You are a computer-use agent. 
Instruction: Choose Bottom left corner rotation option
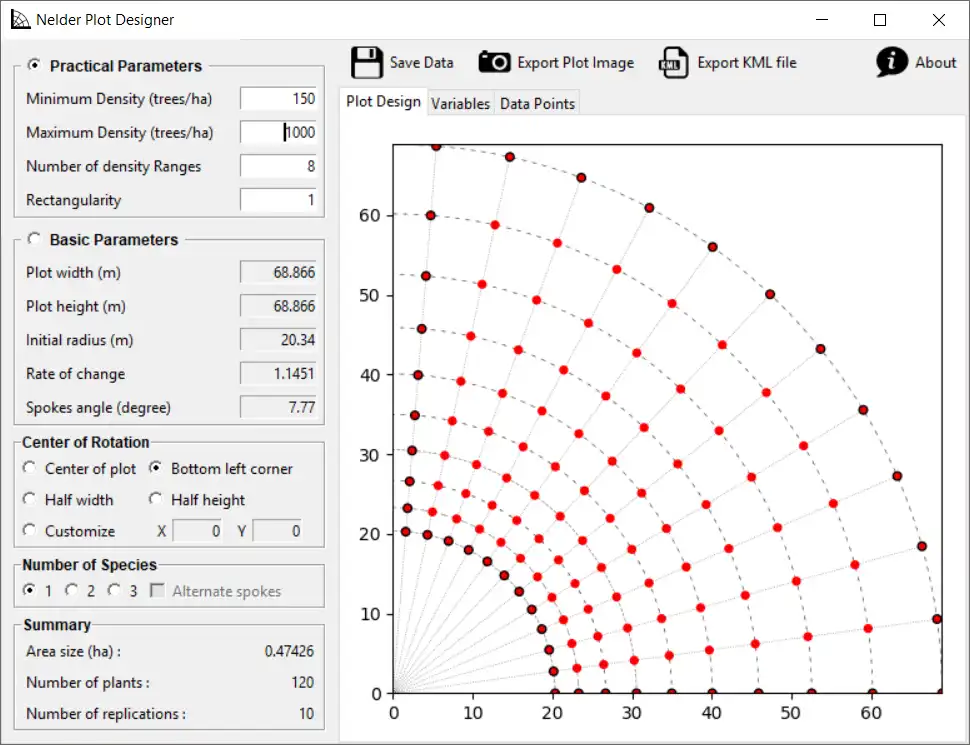(155, 468)
